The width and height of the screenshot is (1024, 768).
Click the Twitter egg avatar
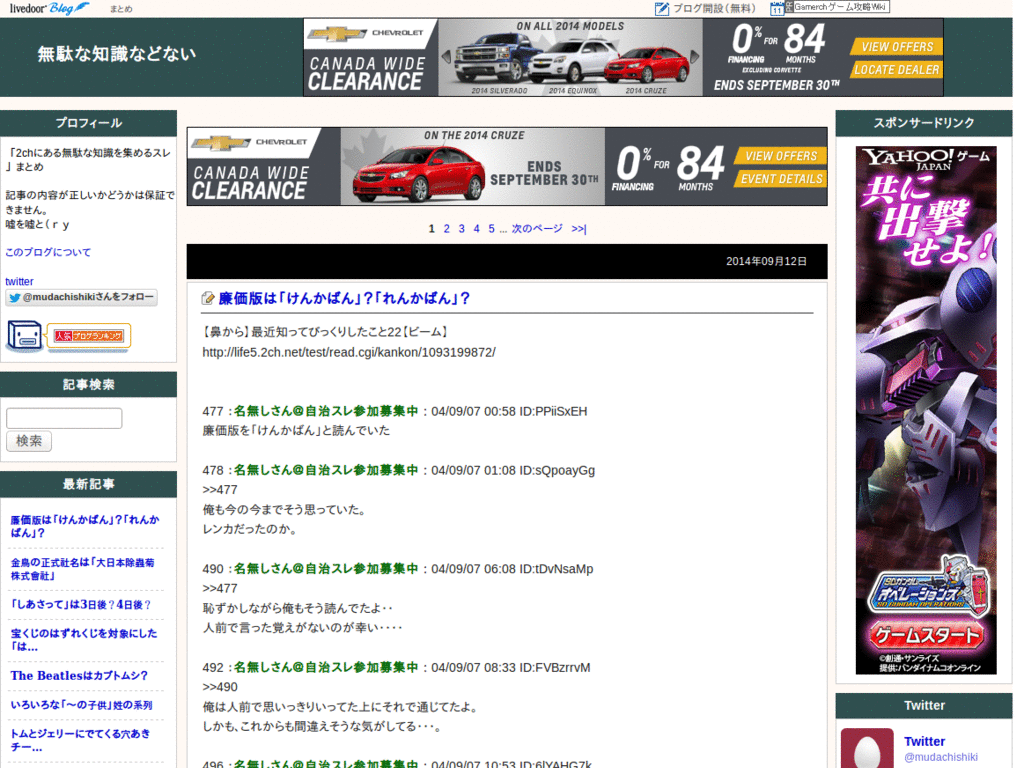pos(867,748)
